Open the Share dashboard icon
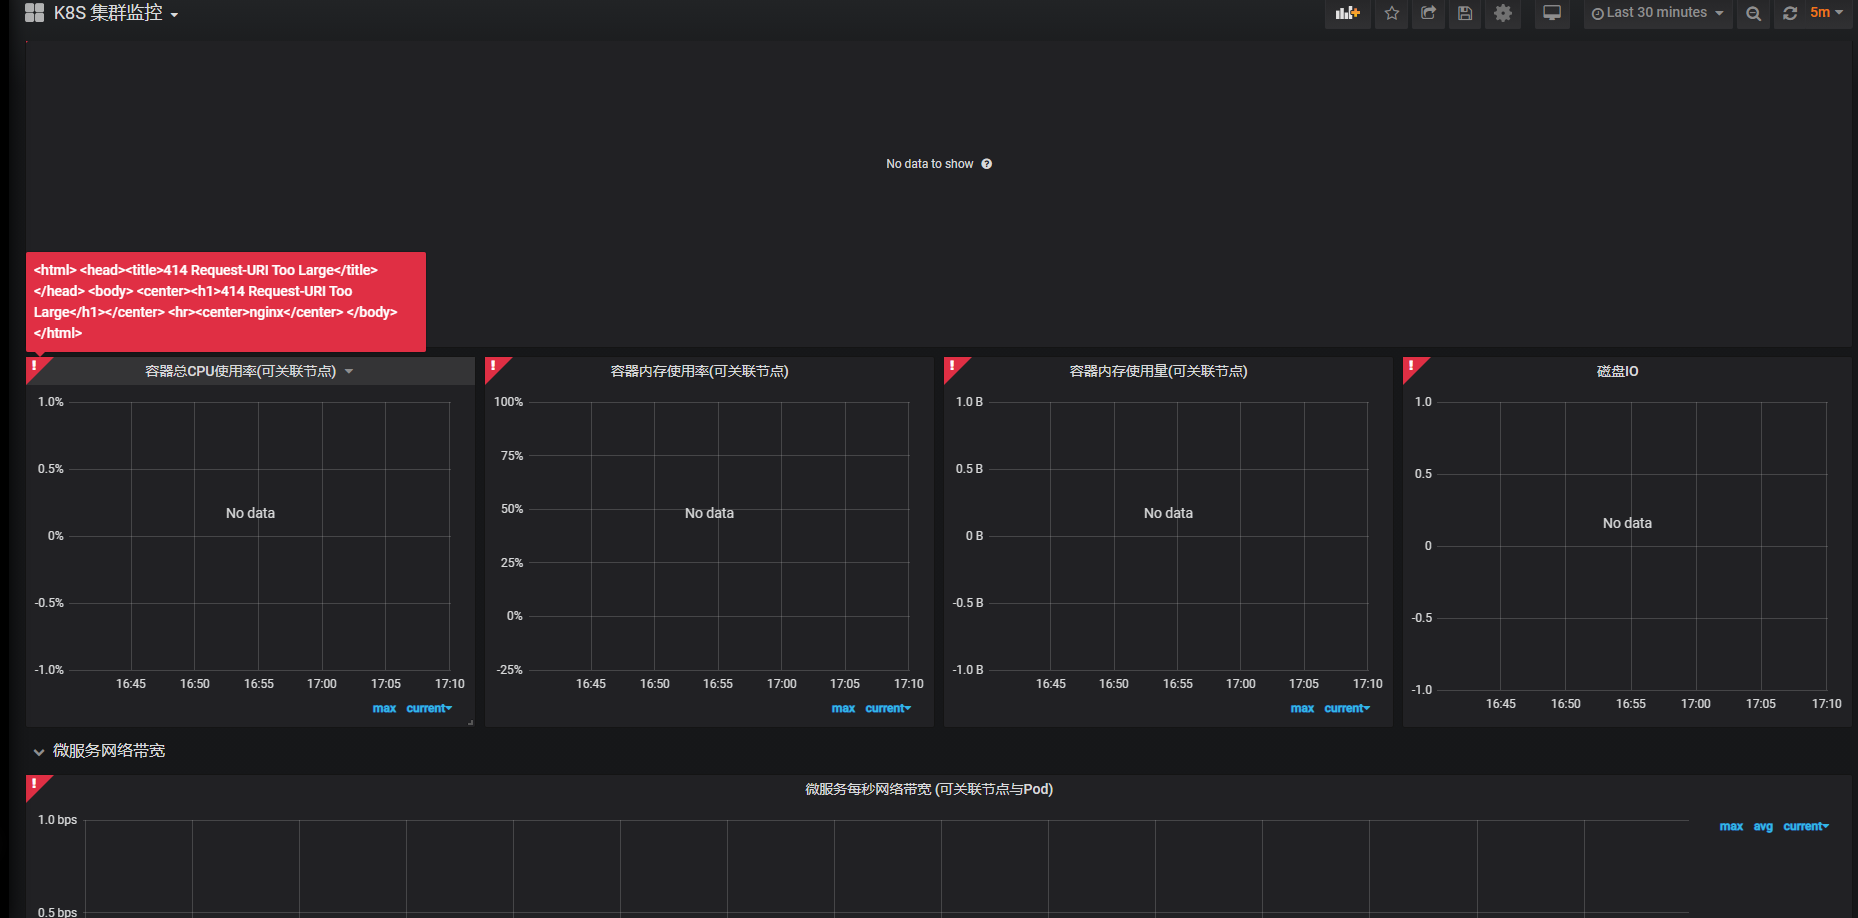This screenshot has height=918, width=1858. point(1427,13)
